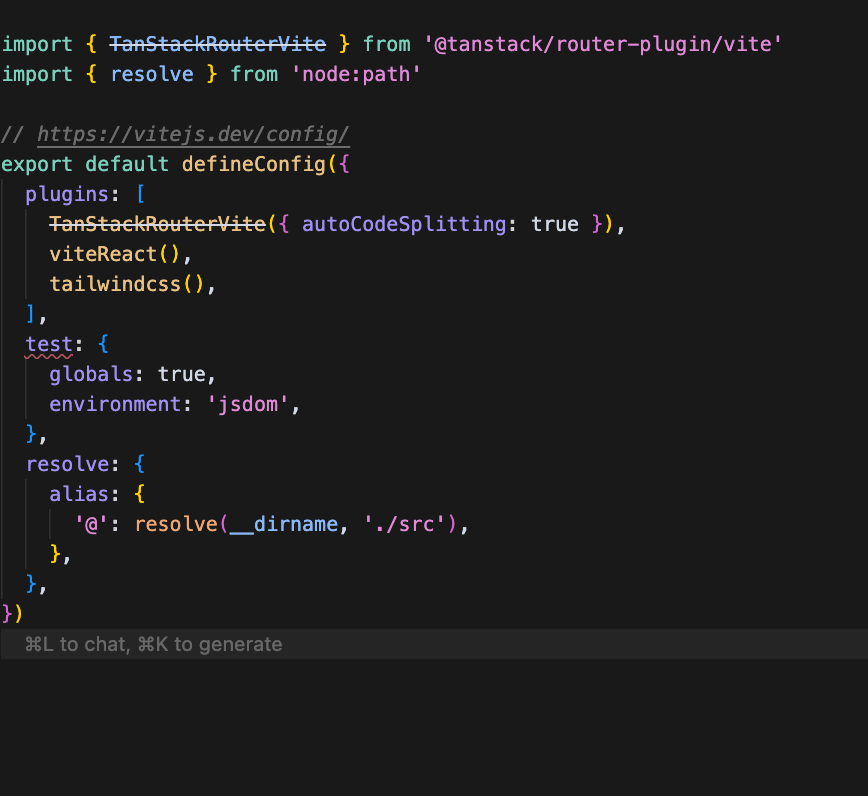Click the test key with red squiggle
The image size is (868, 796).
coord(49,344)
